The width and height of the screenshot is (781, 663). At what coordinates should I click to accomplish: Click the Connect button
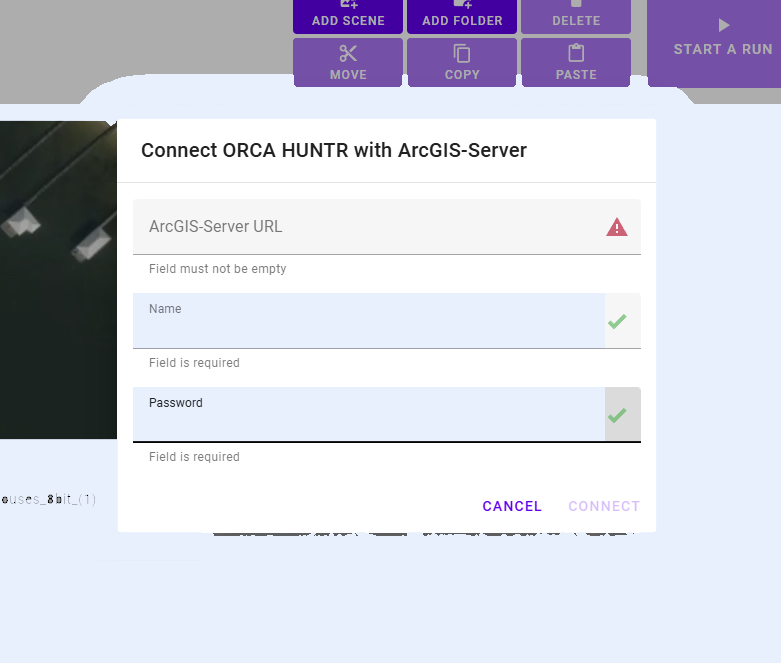pos(604,506)
